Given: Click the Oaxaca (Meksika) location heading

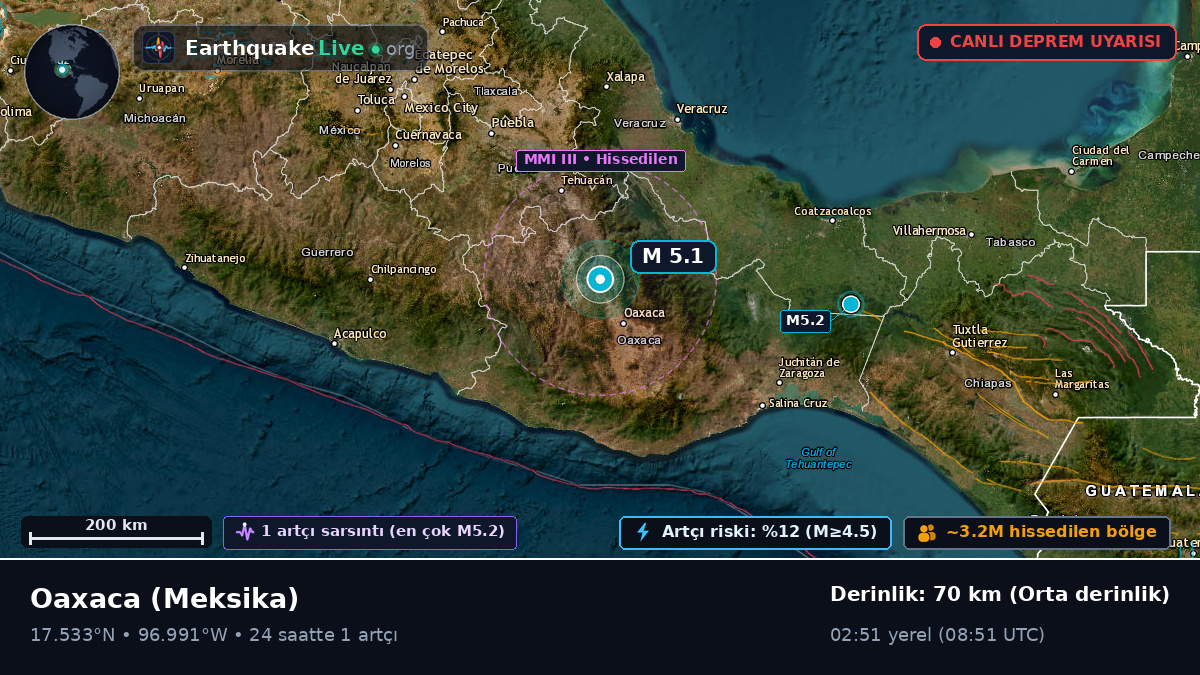Looking at the screenshot, I should (x=164, y=599).
